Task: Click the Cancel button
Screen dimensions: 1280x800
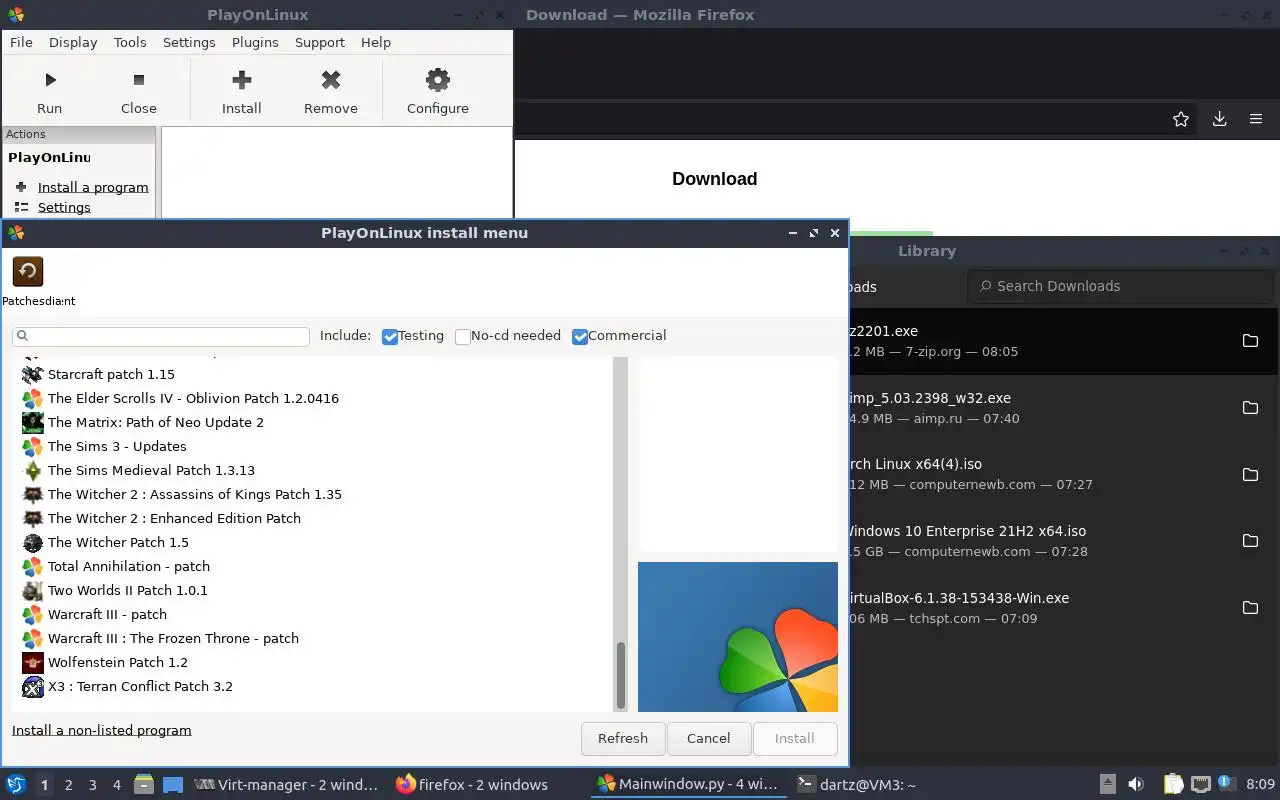Action: pyautogui.click(x=708, y=738)
